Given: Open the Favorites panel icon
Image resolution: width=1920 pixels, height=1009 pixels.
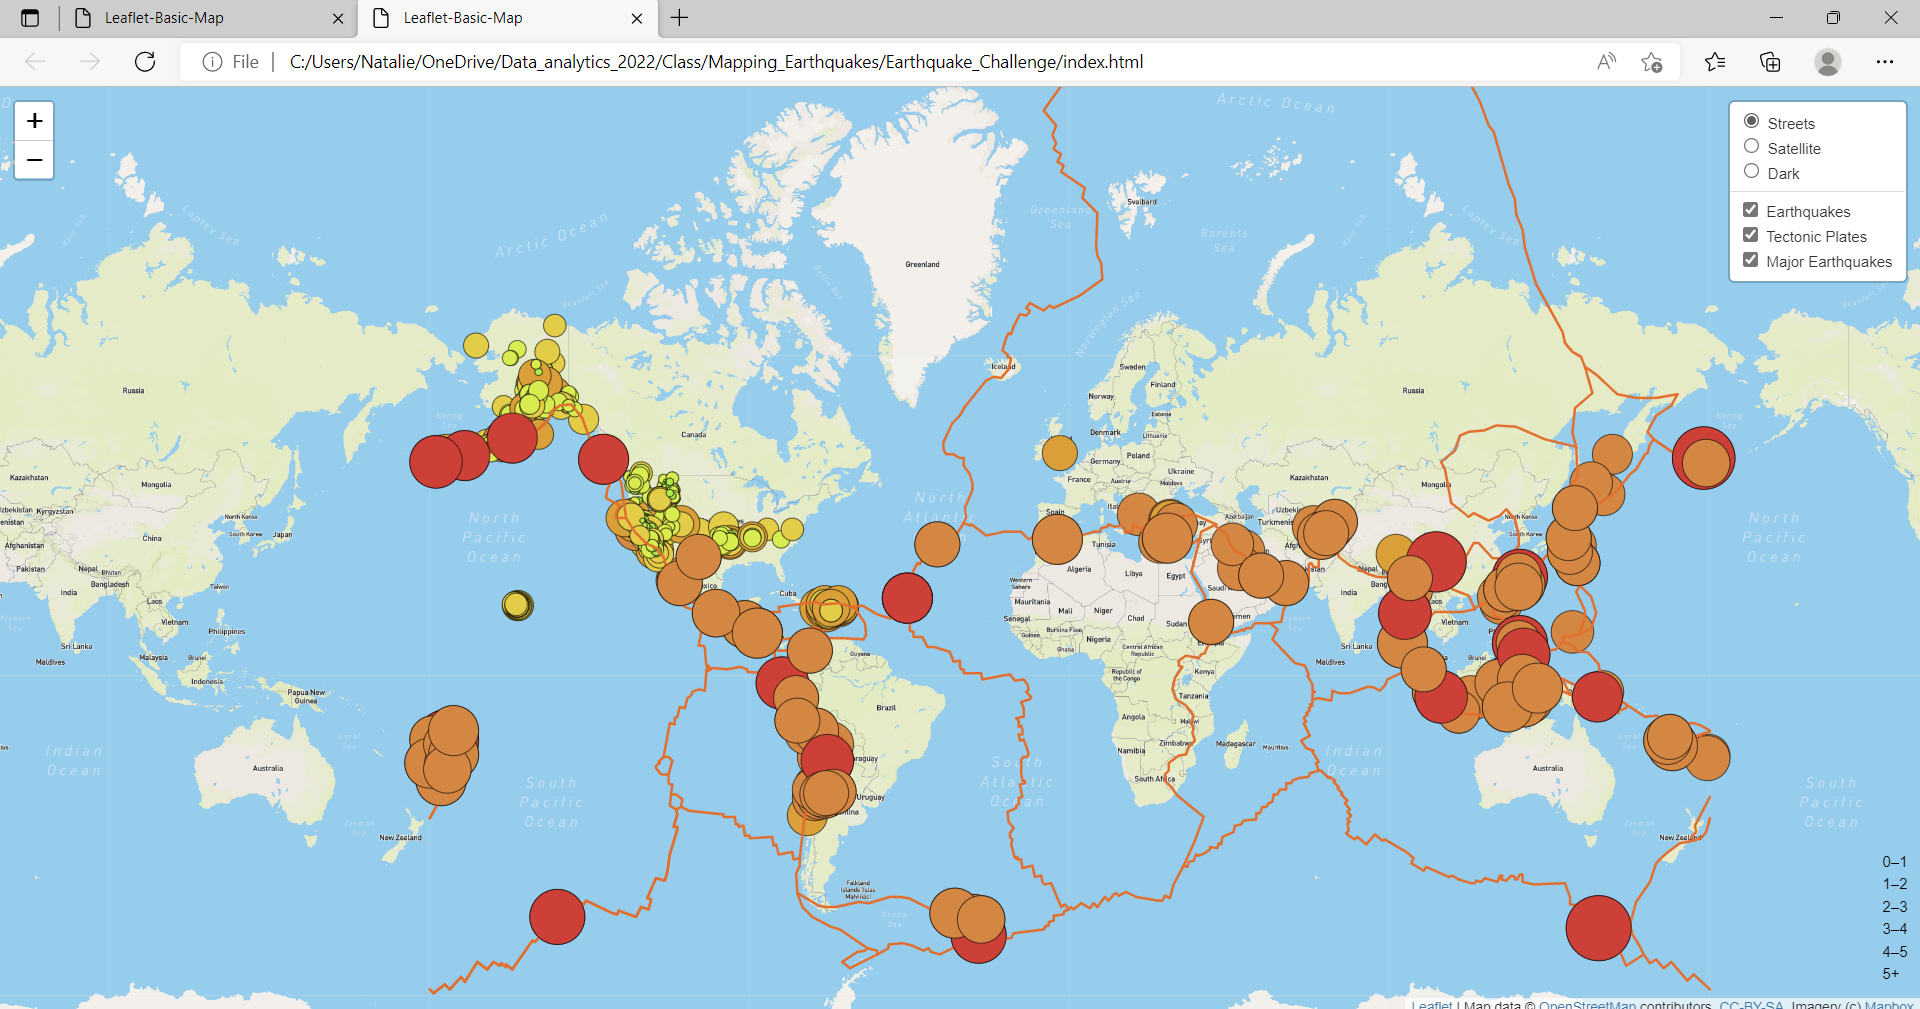Looking at the screenshot, I should (x=1715, y=61).
